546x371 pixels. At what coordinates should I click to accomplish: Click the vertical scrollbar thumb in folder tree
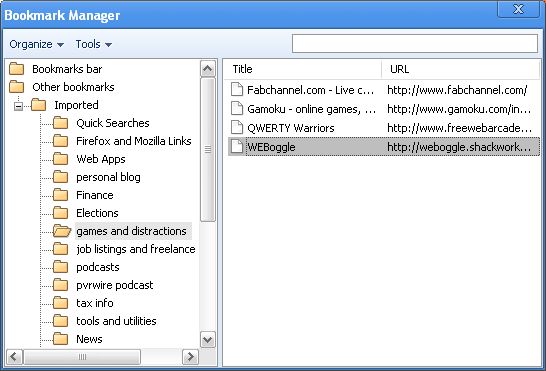point(208,149)
